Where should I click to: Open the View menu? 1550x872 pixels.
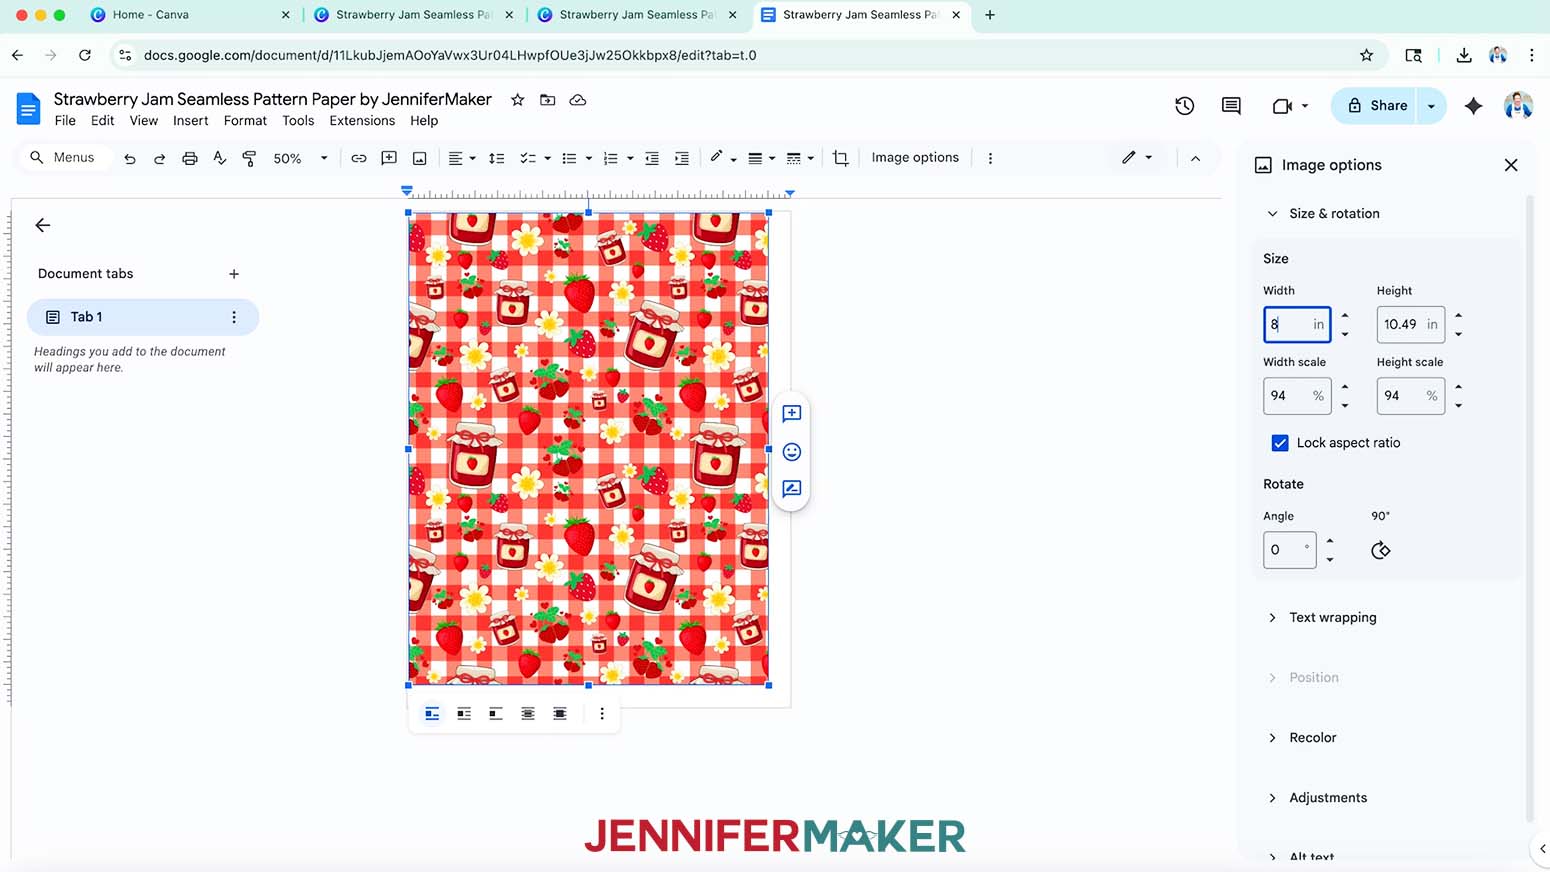(144, 121)
